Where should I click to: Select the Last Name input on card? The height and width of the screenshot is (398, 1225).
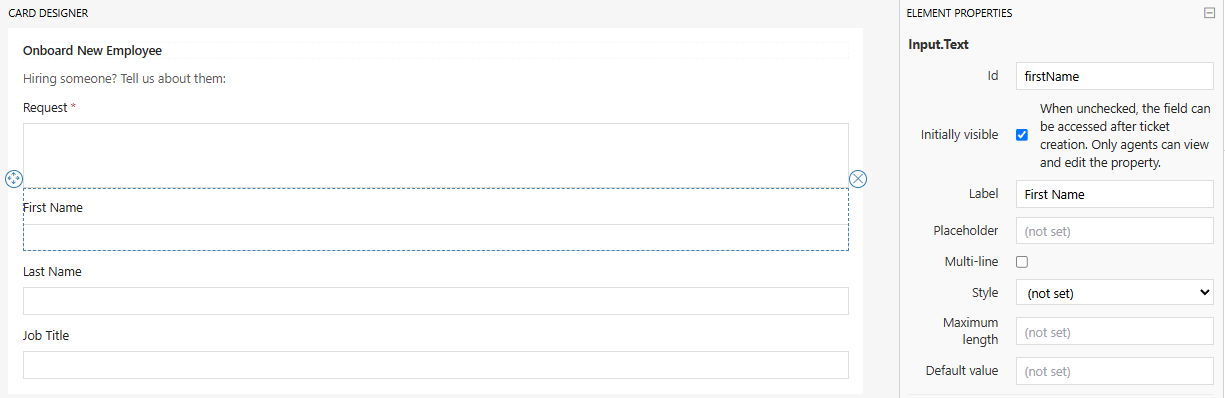tap(436, 301)
